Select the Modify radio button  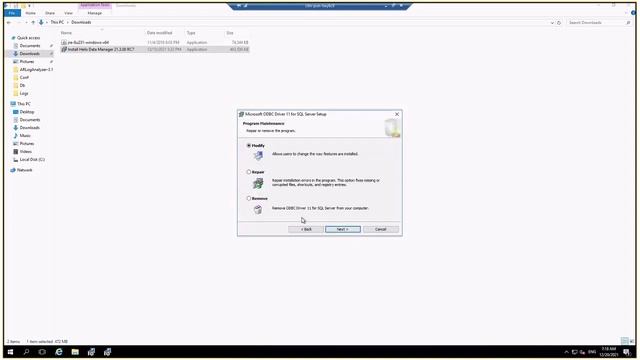click(x=249, y=145)
